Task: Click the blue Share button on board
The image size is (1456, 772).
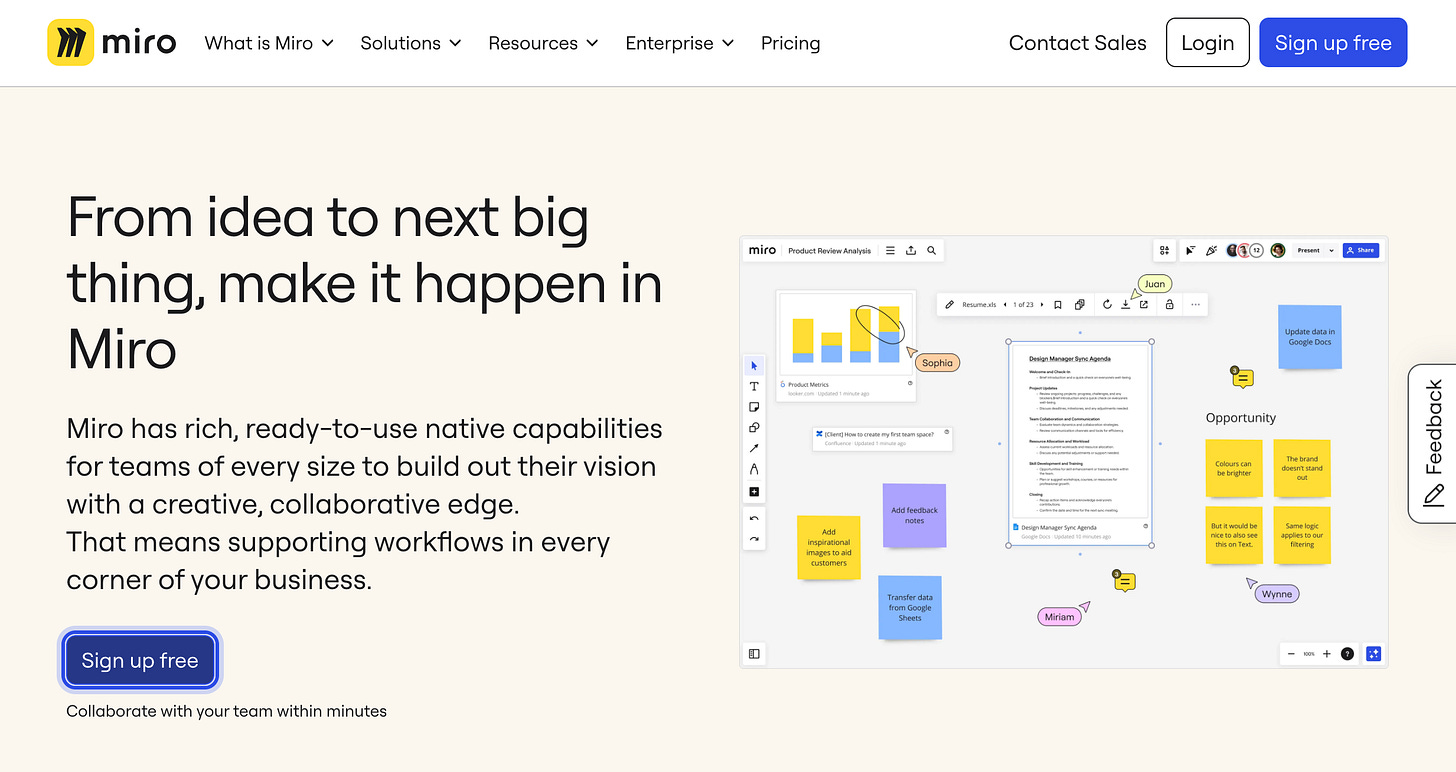Action: click(1360, 250)
